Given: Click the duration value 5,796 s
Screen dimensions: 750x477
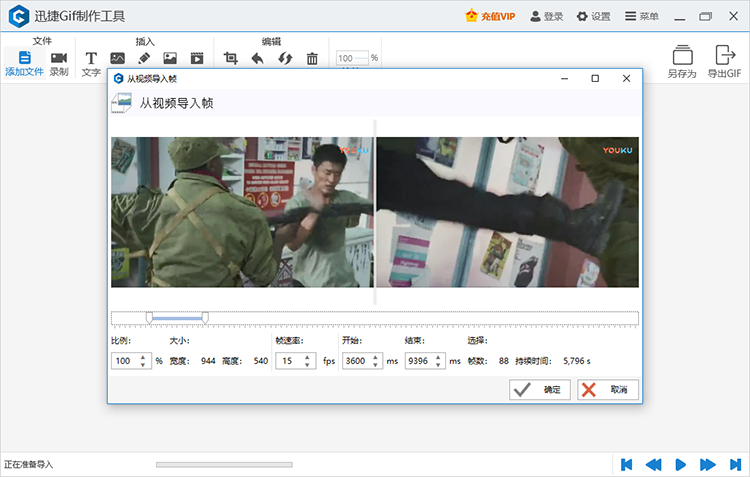Looking at the screenshot, I should [x=576, y=361].
